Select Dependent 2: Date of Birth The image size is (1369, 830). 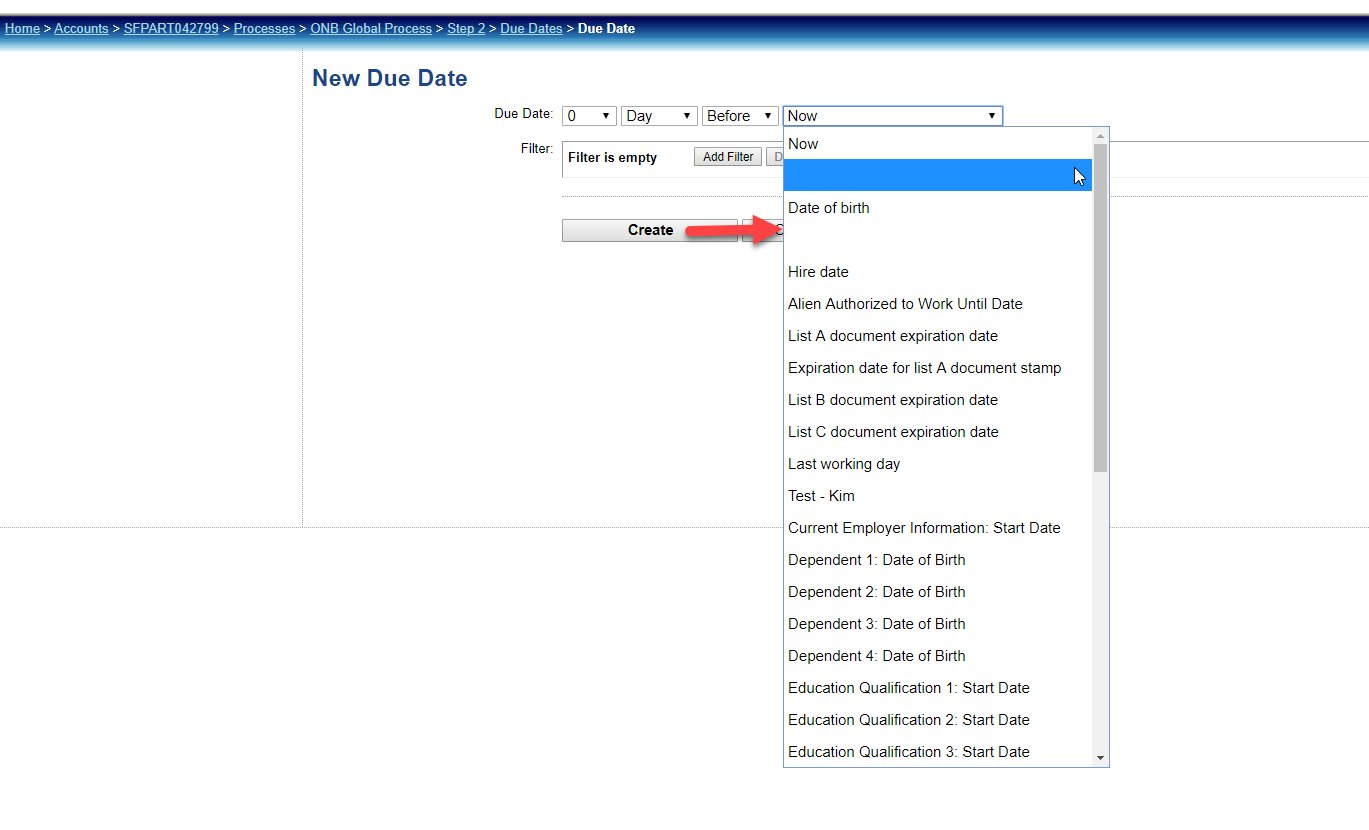click(x=938, y=592)
